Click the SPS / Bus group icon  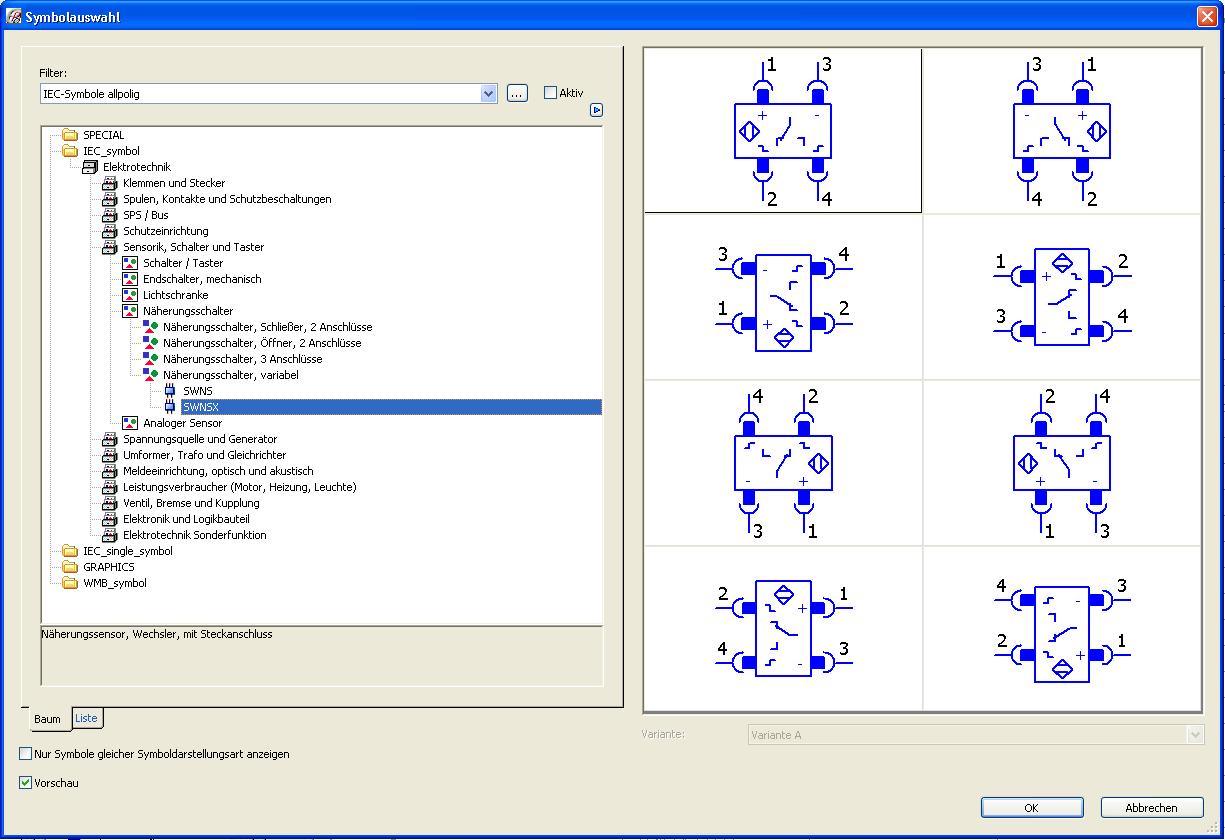point(109,215)
